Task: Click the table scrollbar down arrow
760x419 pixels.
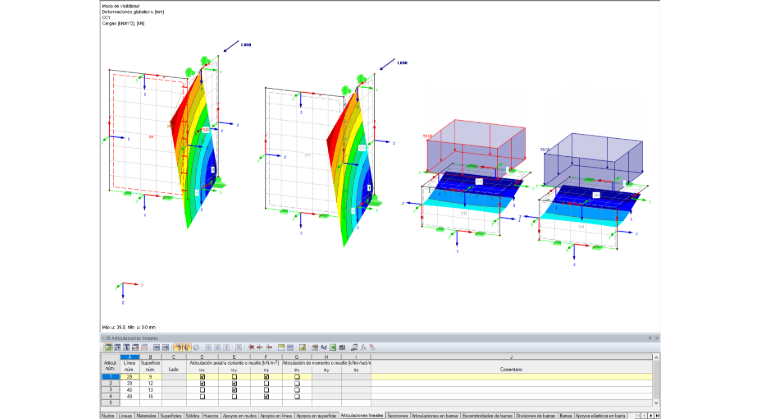Action: (656, 403)
